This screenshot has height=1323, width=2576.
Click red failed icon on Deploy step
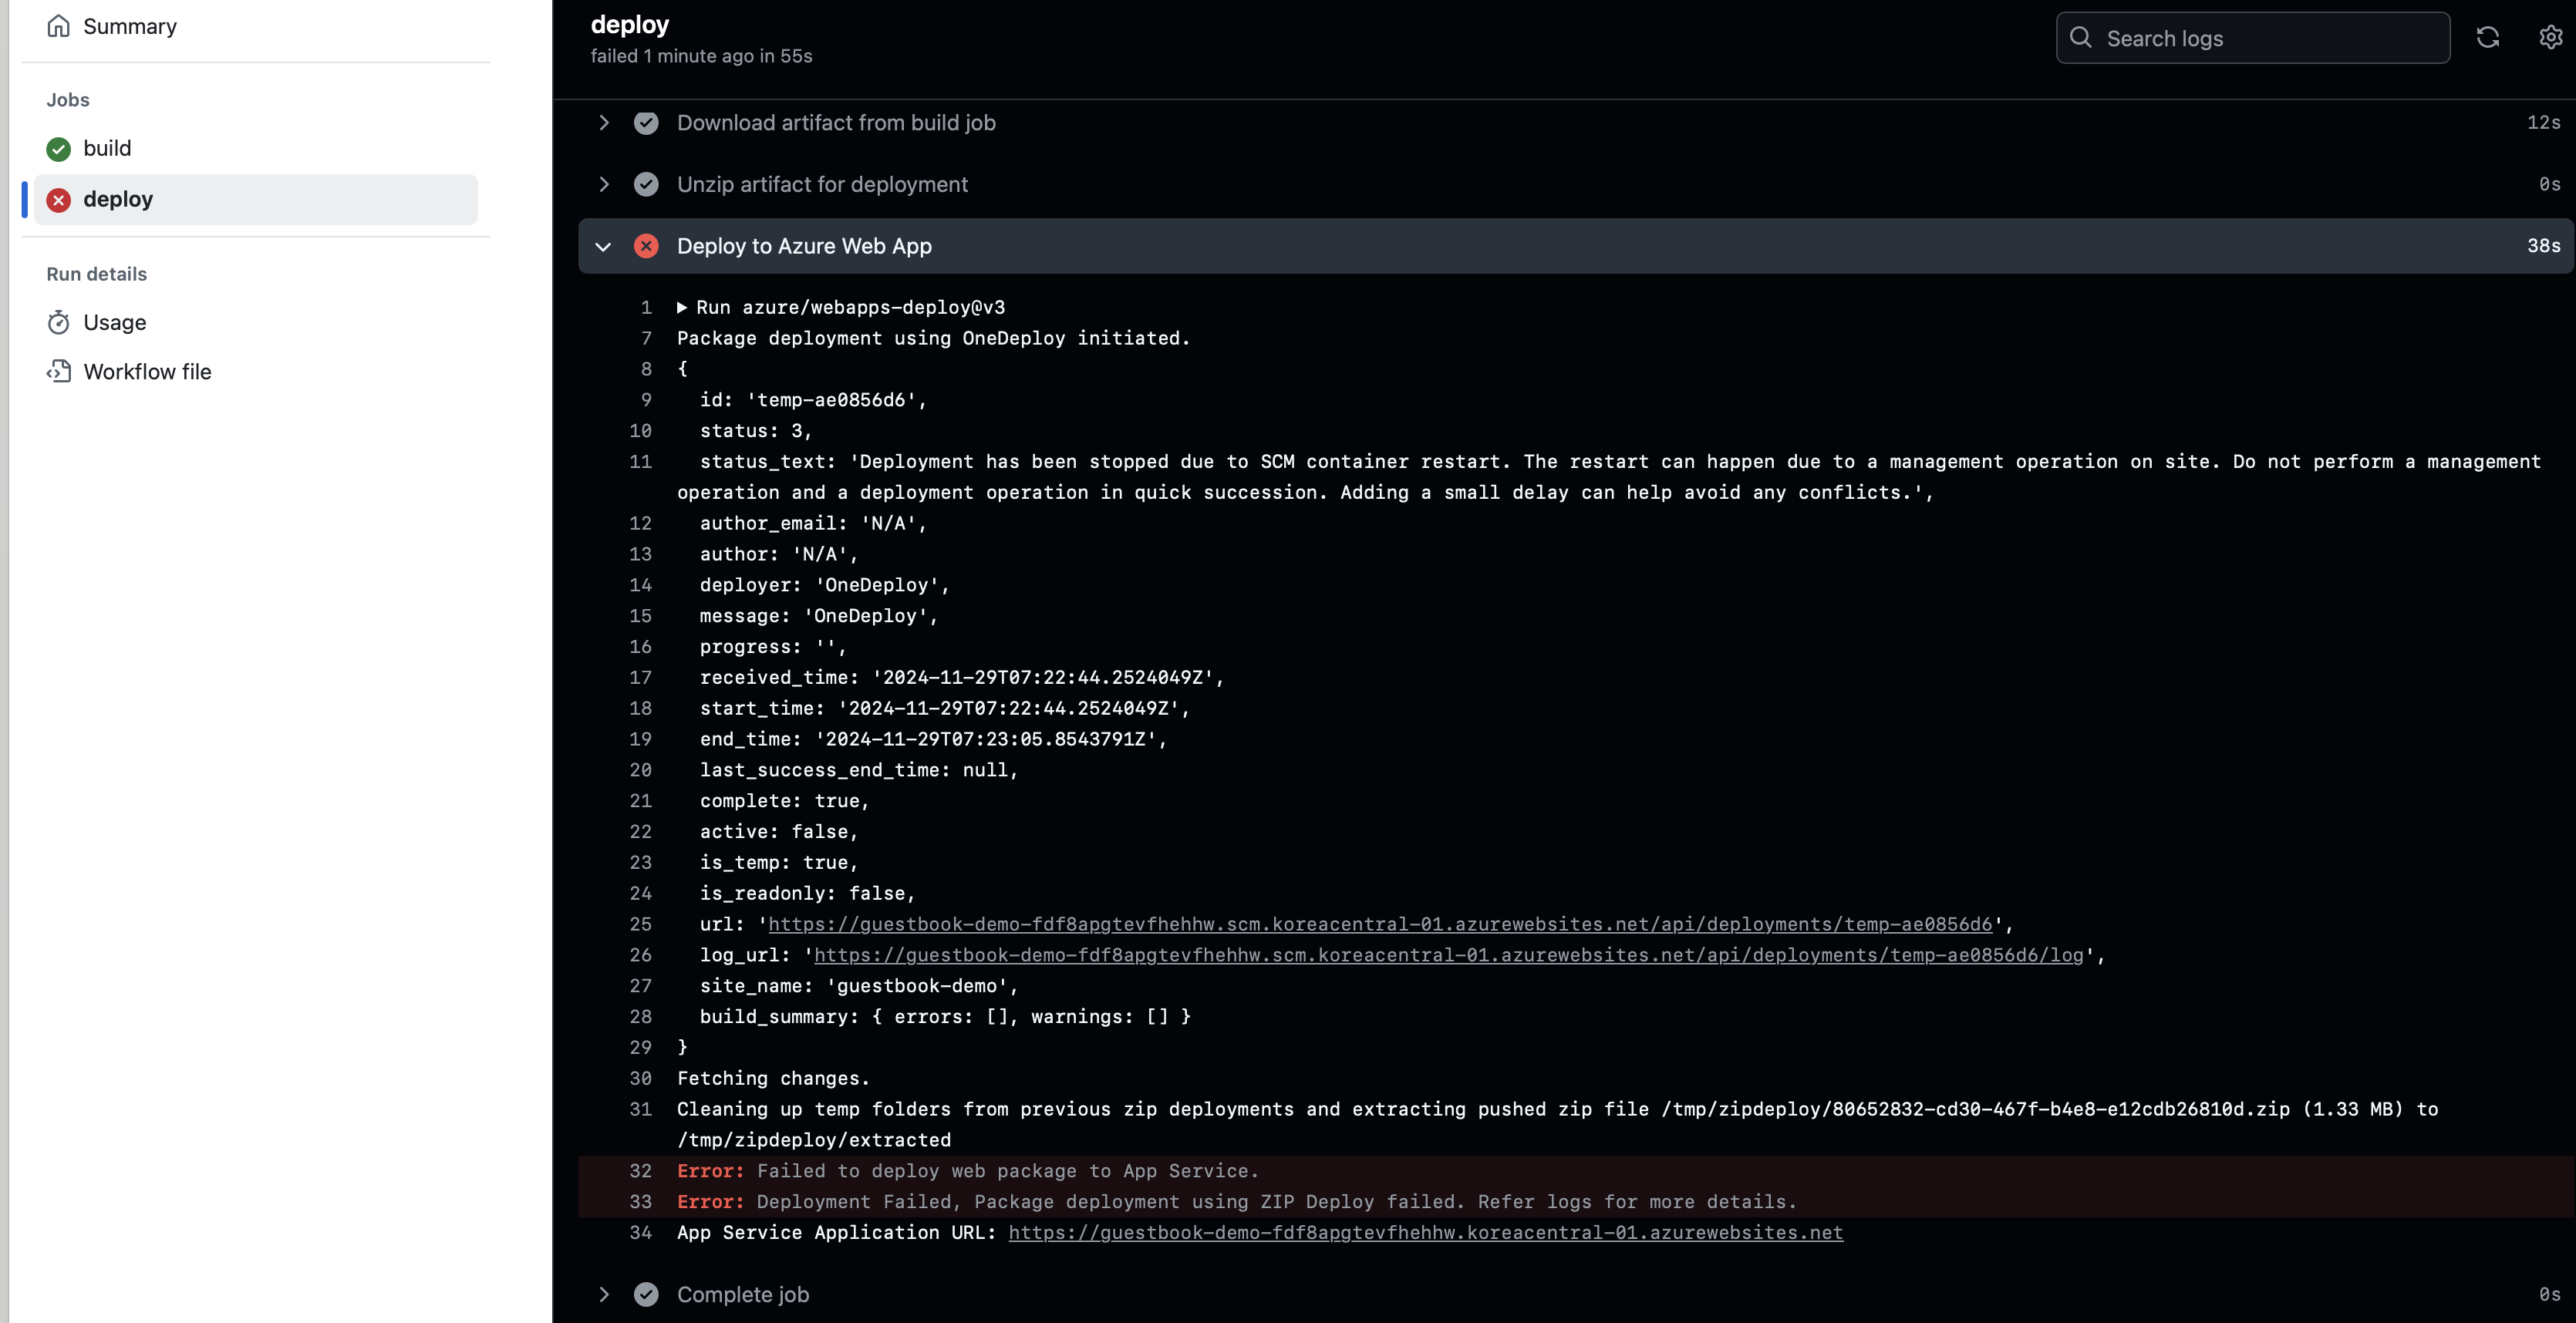[x=646, y=246]
